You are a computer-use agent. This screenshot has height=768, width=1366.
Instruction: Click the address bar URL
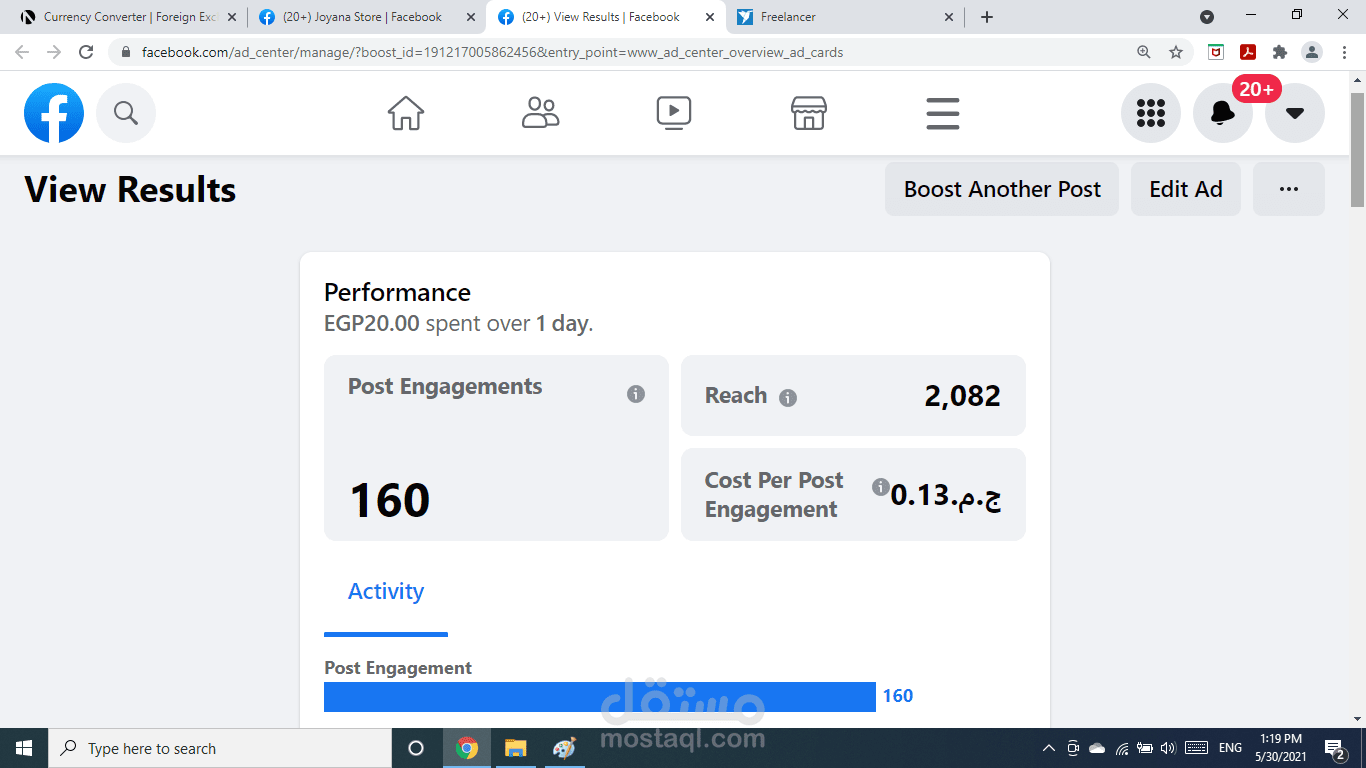[x=492, y=52]
